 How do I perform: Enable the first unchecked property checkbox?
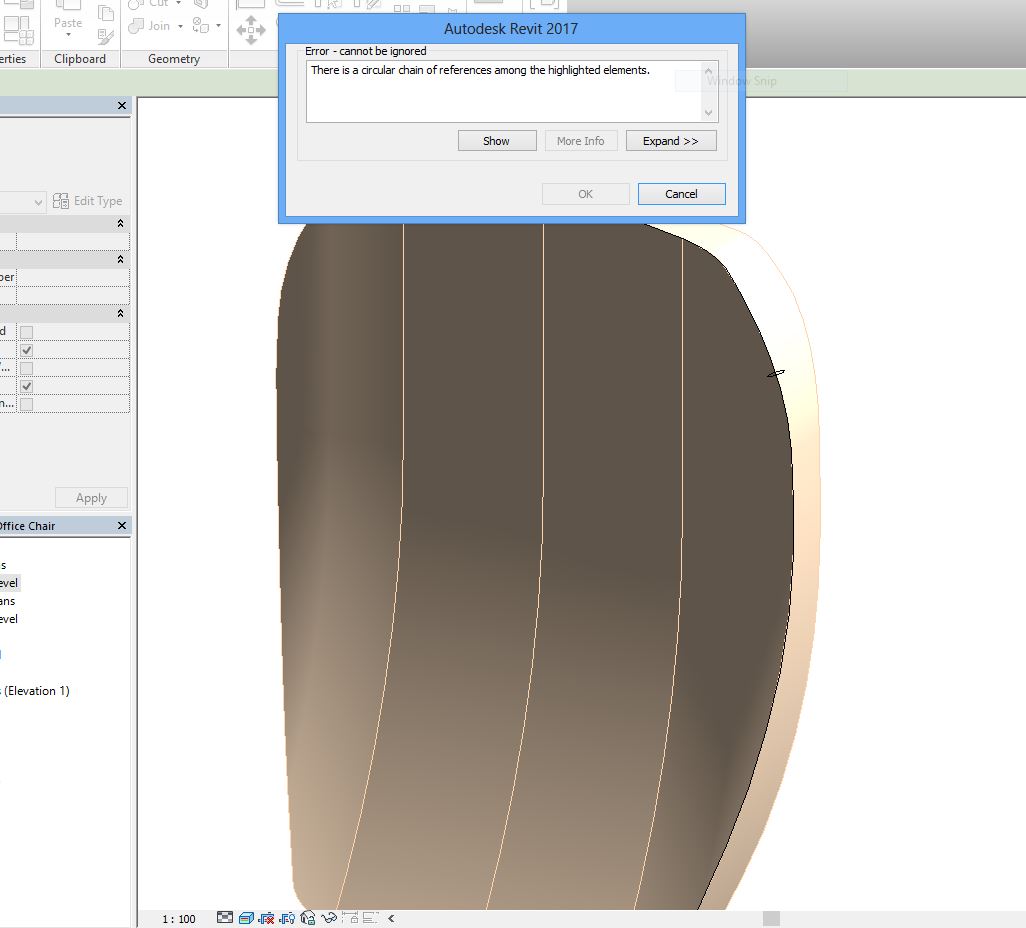[26, 330]
